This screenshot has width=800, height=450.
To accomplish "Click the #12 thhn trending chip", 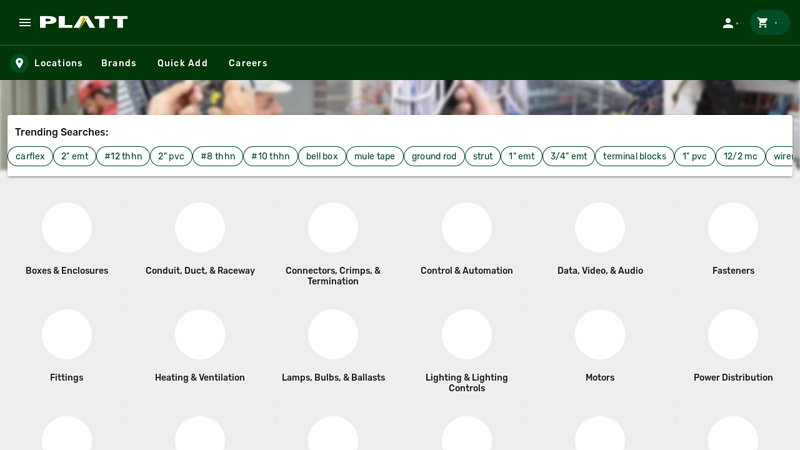I will (x=123, y=156).
